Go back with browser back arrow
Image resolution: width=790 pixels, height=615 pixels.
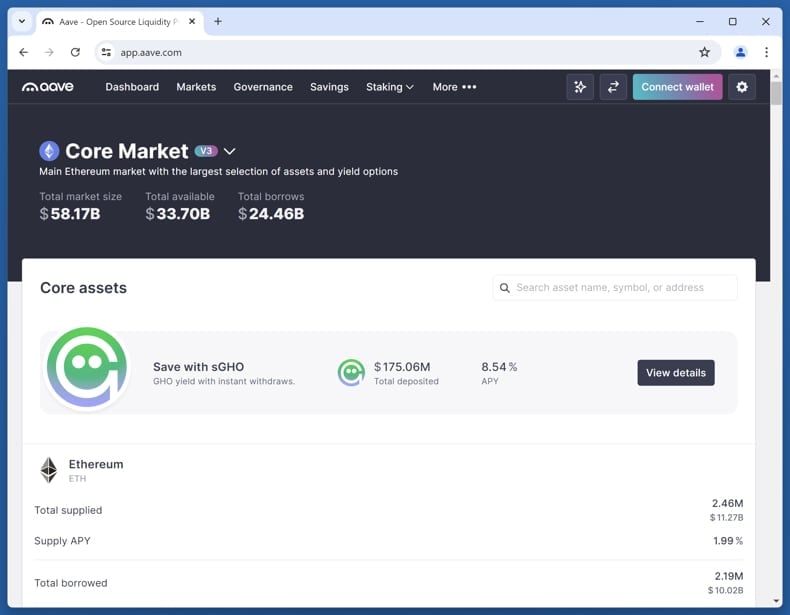point(24,52)
